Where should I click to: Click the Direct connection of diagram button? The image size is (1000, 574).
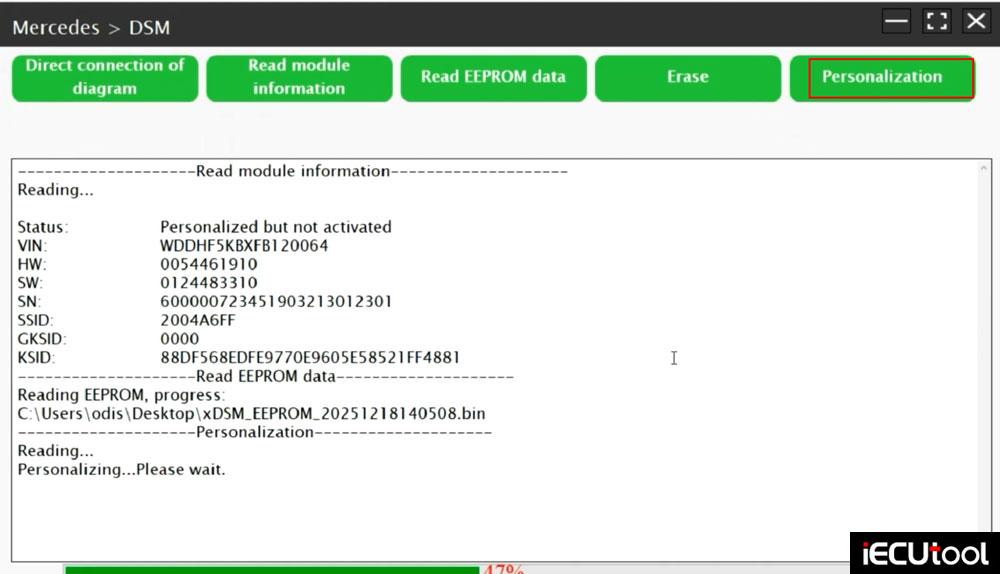pyautogui.click(x=105, y=77)
